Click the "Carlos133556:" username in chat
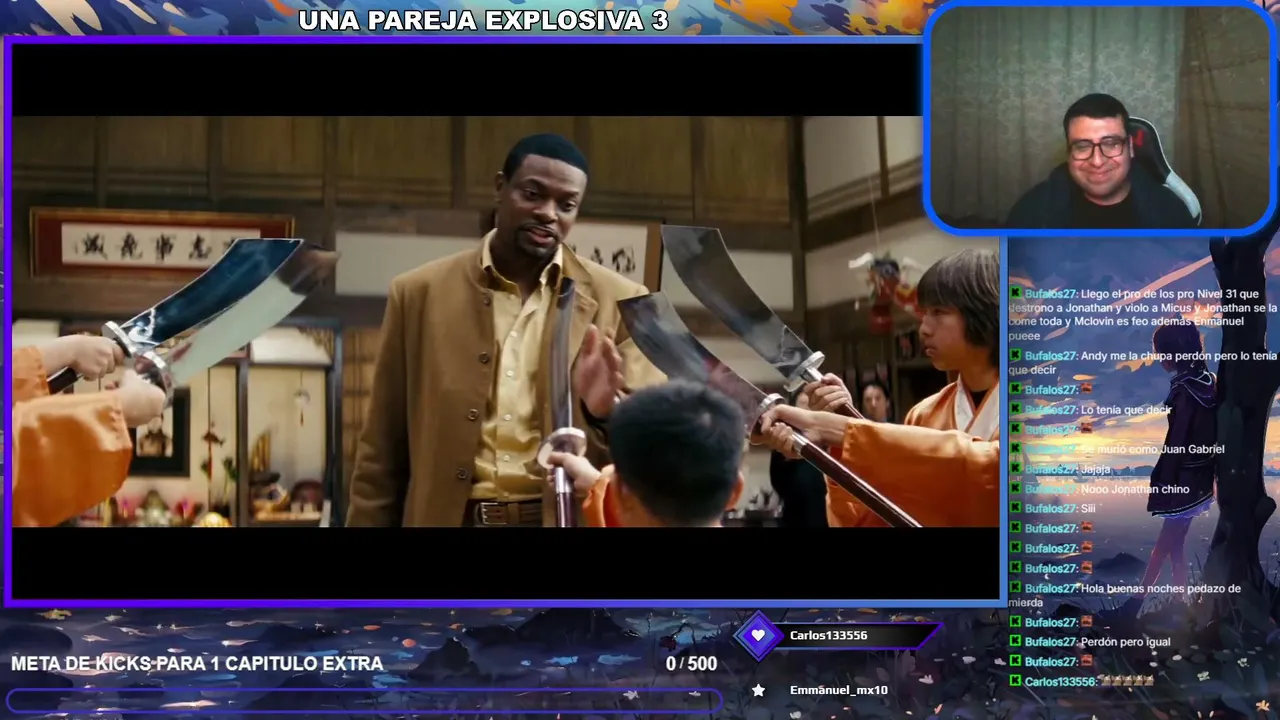1280x720 pixels. click(1061, 681)
